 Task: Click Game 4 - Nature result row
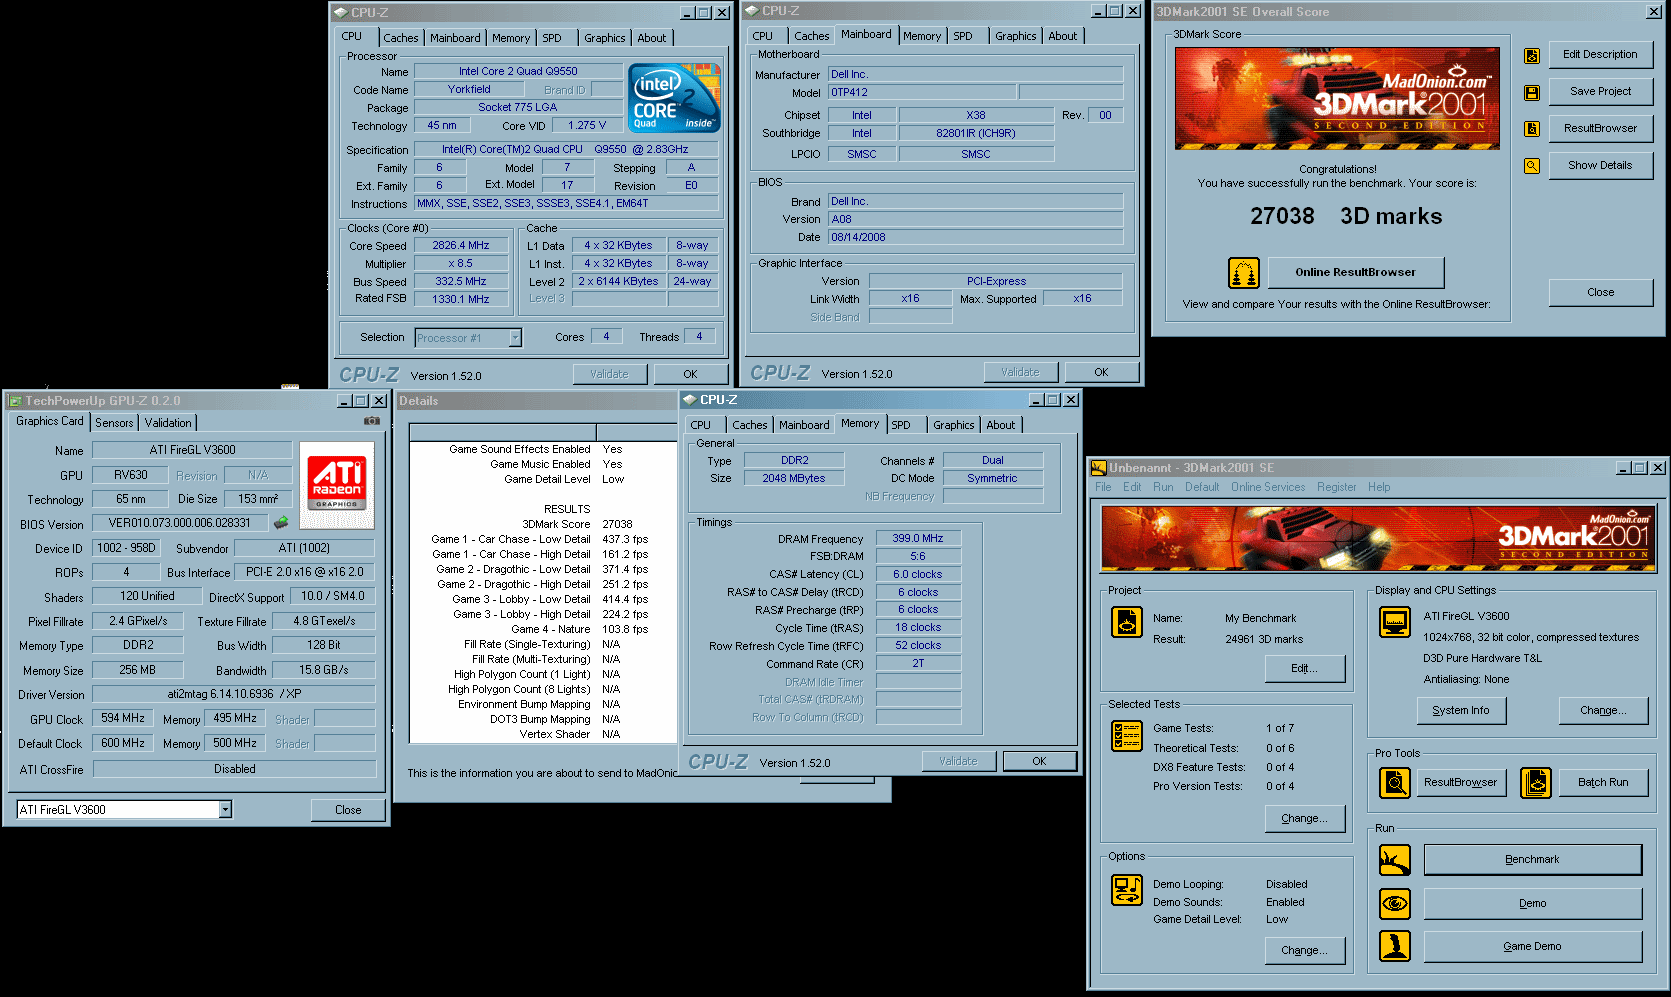(x=542, y=630)
